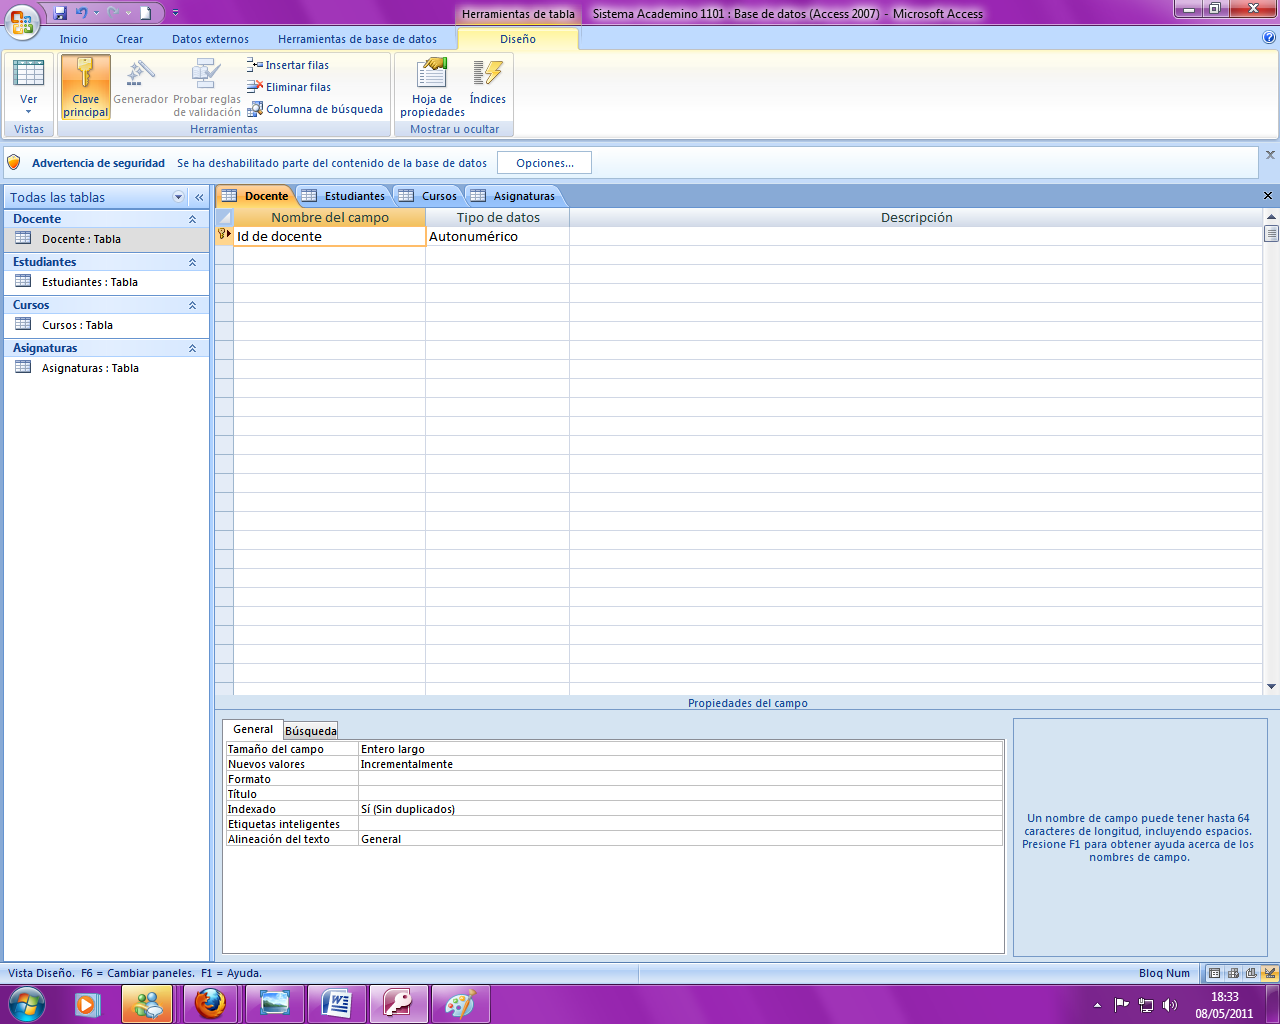Collapse the Docente group
Screen dimensions: 1280x1024
192,219
